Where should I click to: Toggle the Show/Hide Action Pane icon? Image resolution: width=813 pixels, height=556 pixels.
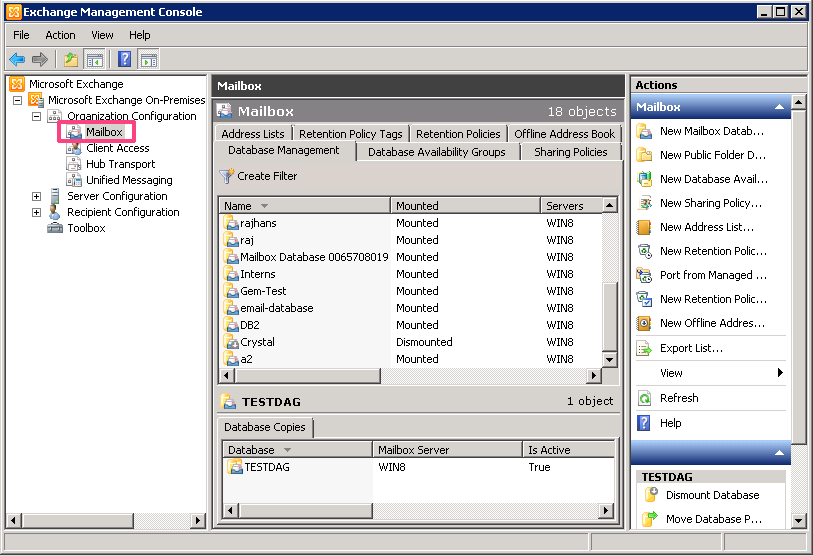(x=149, y=60)
